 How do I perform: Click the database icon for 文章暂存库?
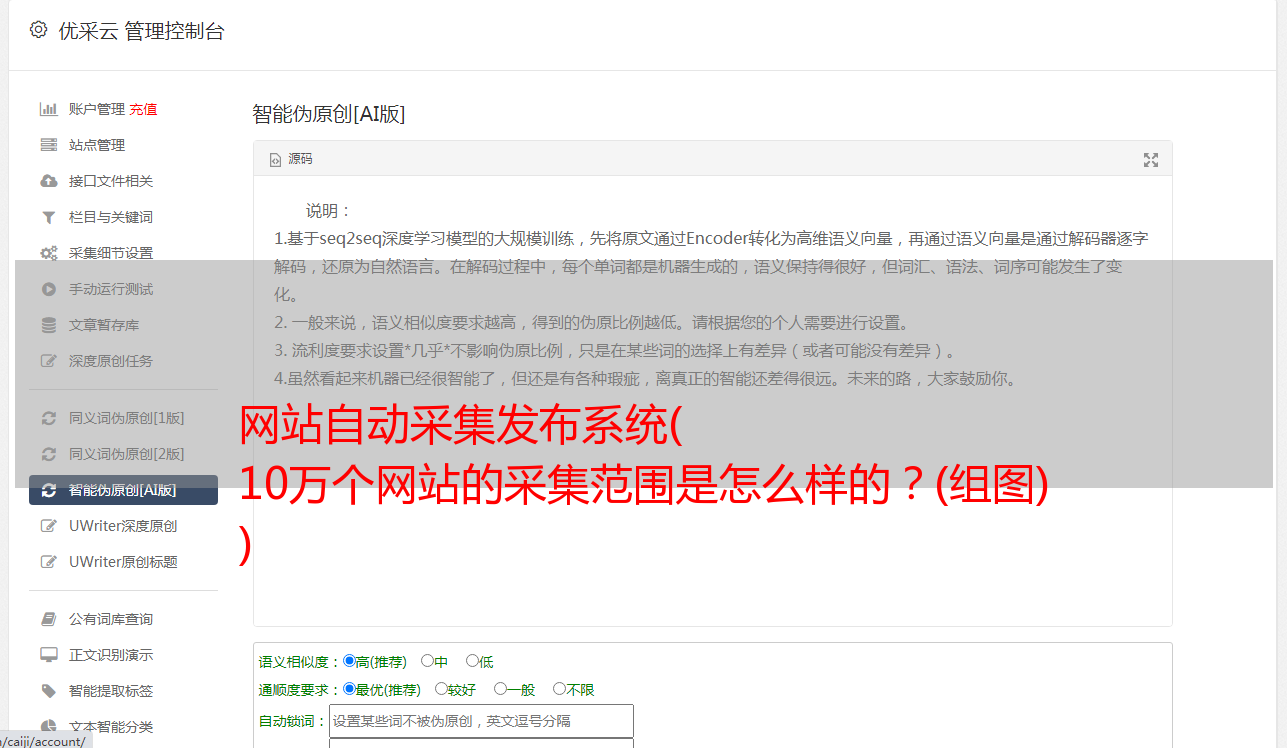(48, 325)
